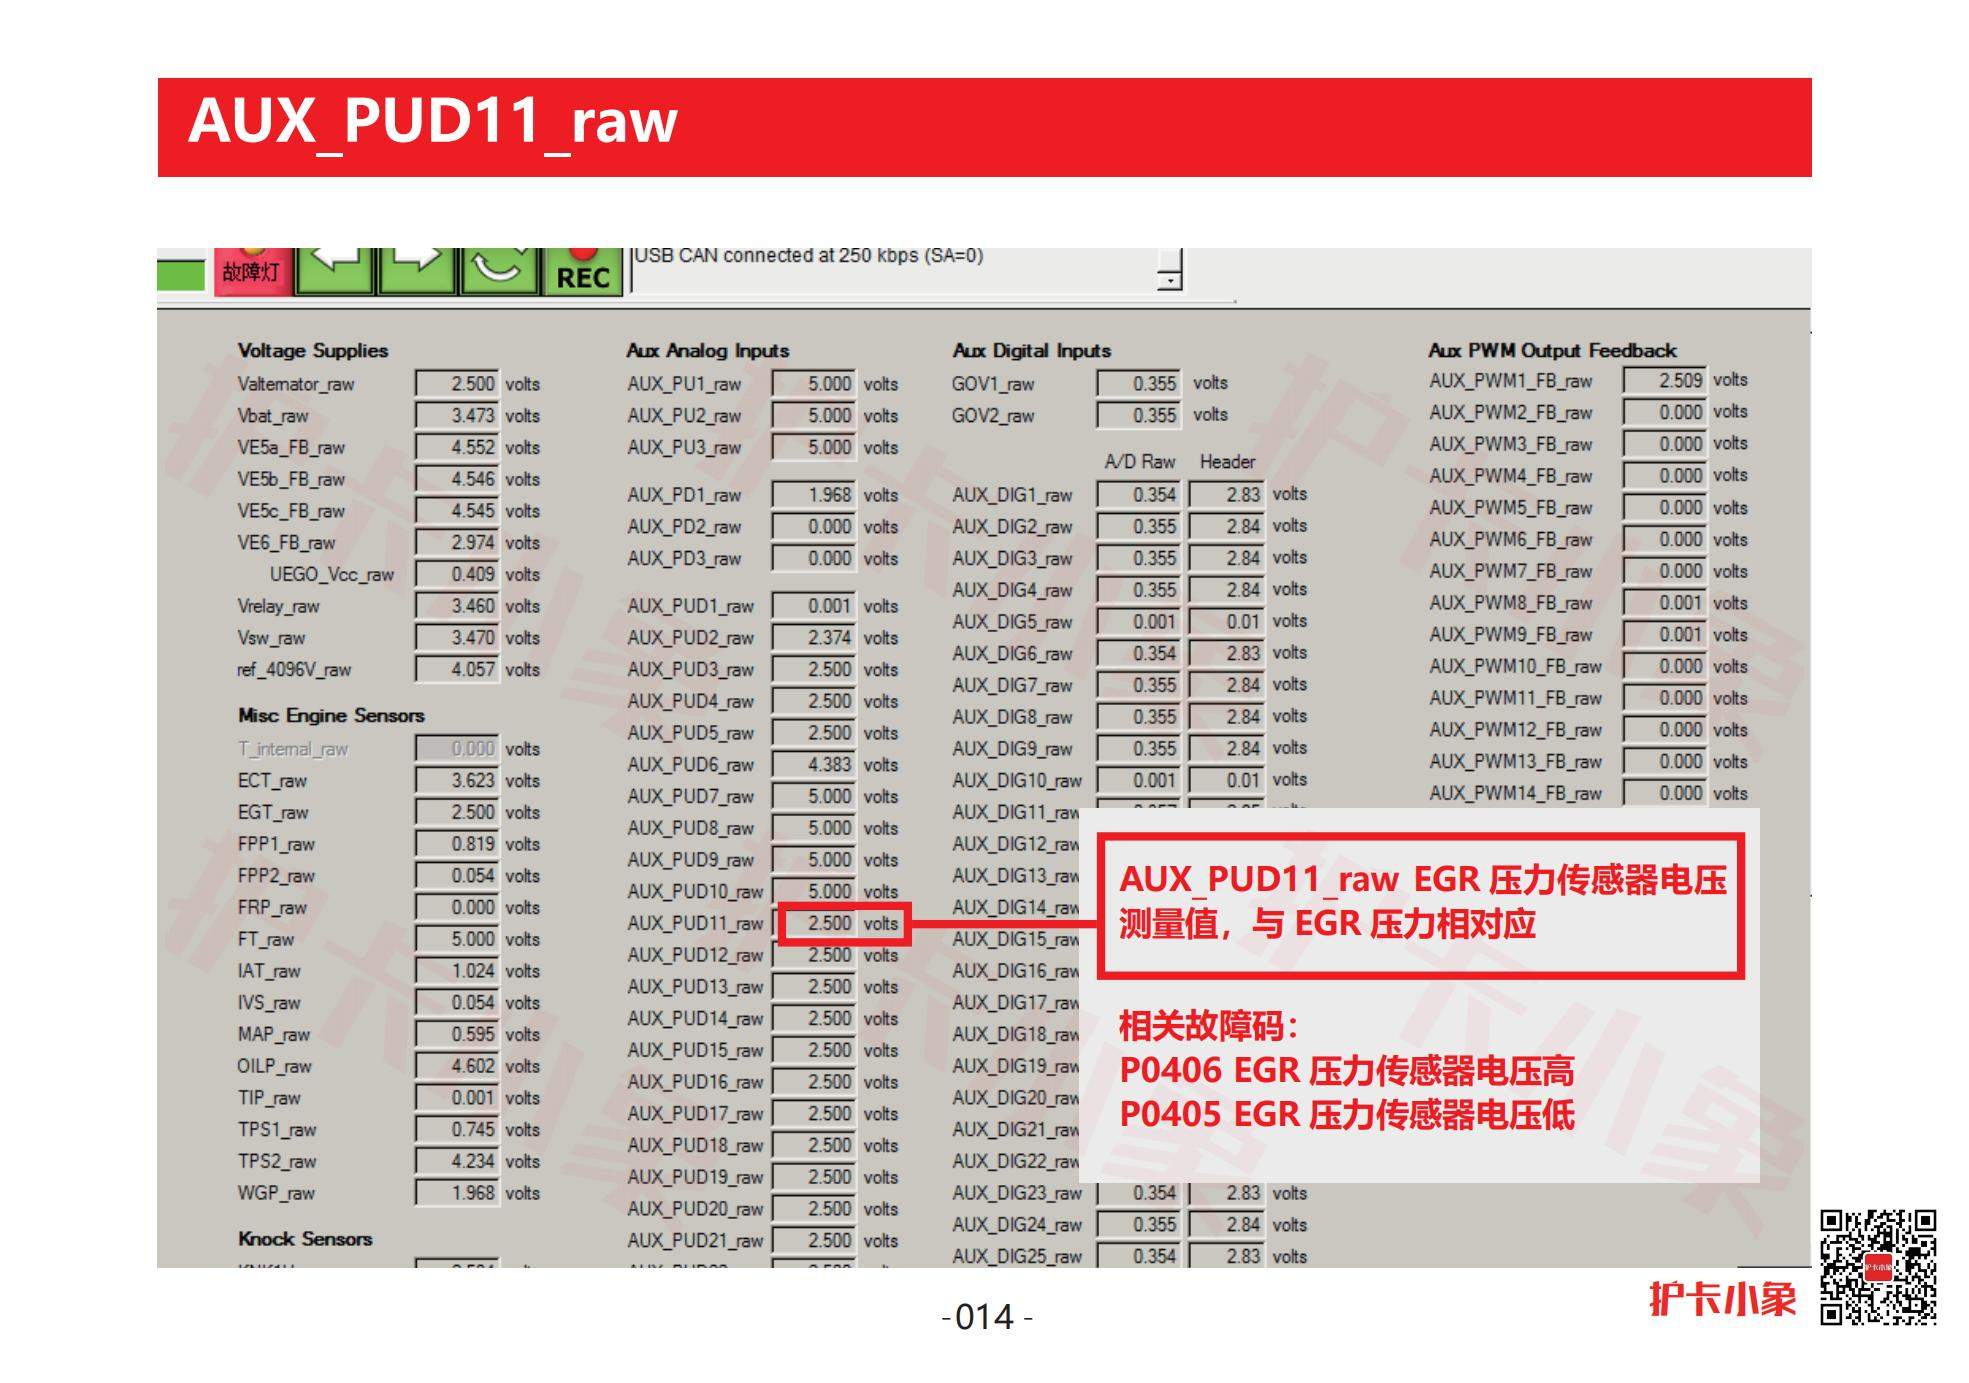Screen dimensions: 1969x1383
Task: Click the ECT_raw 3.623 field
Action: 457,781
